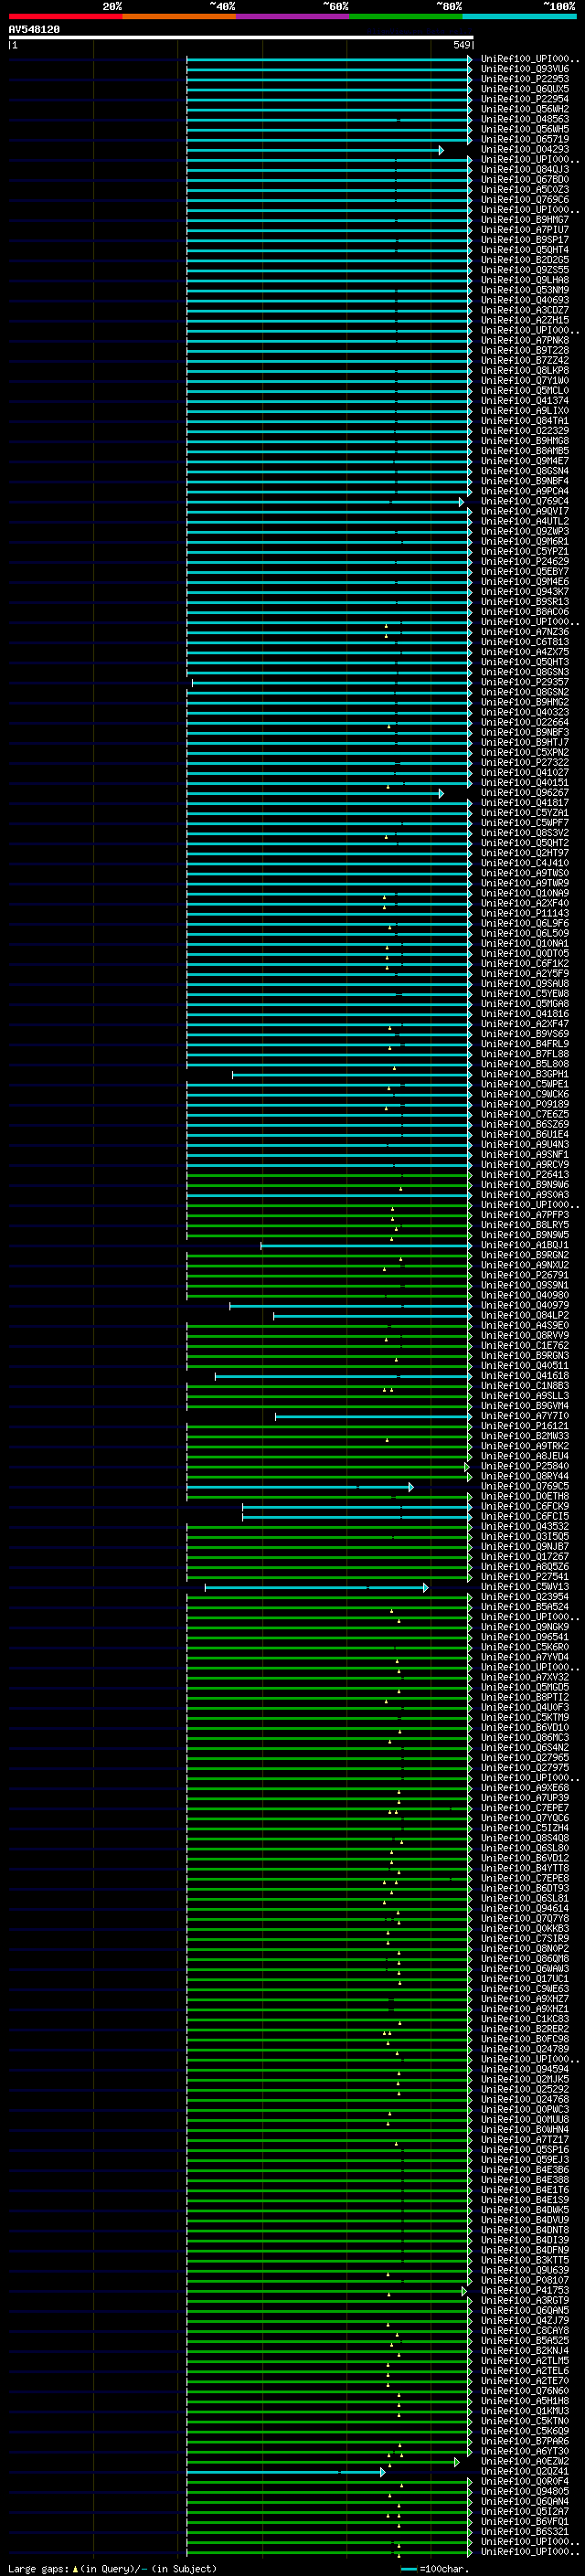Screen dimensions: 585x2576
Task: Click the orange ~40% identity legend segment
Action: (179, 16)
